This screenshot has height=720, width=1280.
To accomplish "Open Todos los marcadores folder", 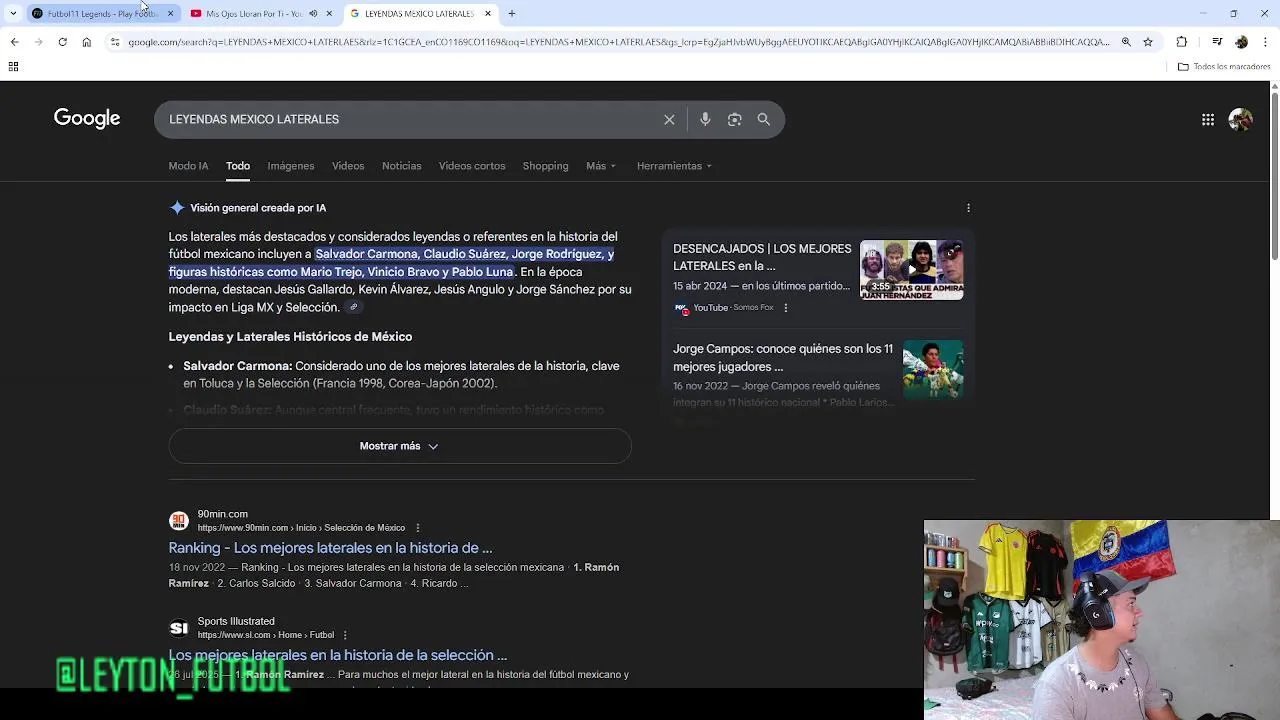I will [x=1223, y=67].
